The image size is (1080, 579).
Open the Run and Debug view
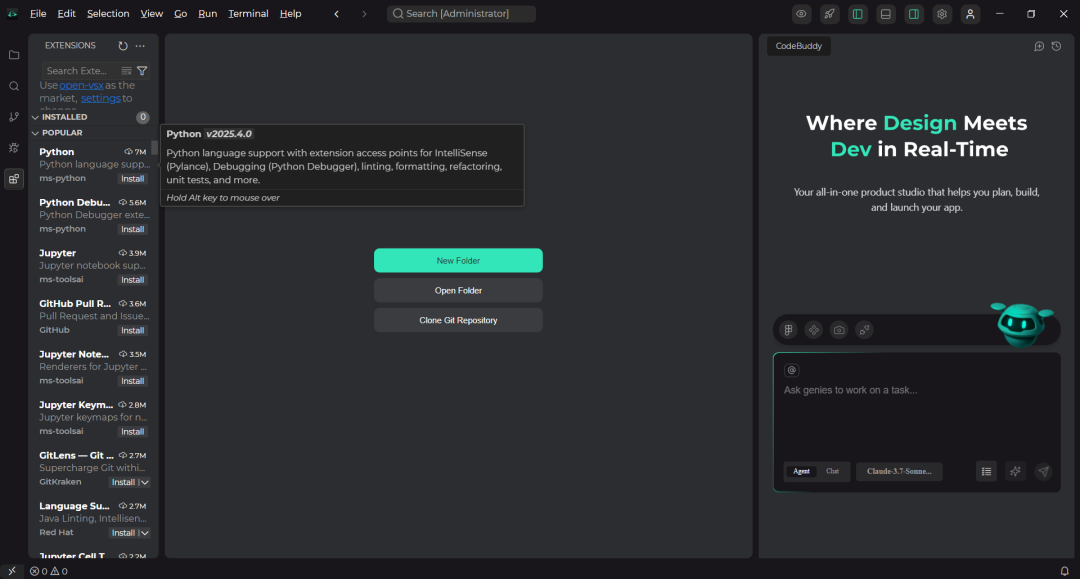click(14, 148)
